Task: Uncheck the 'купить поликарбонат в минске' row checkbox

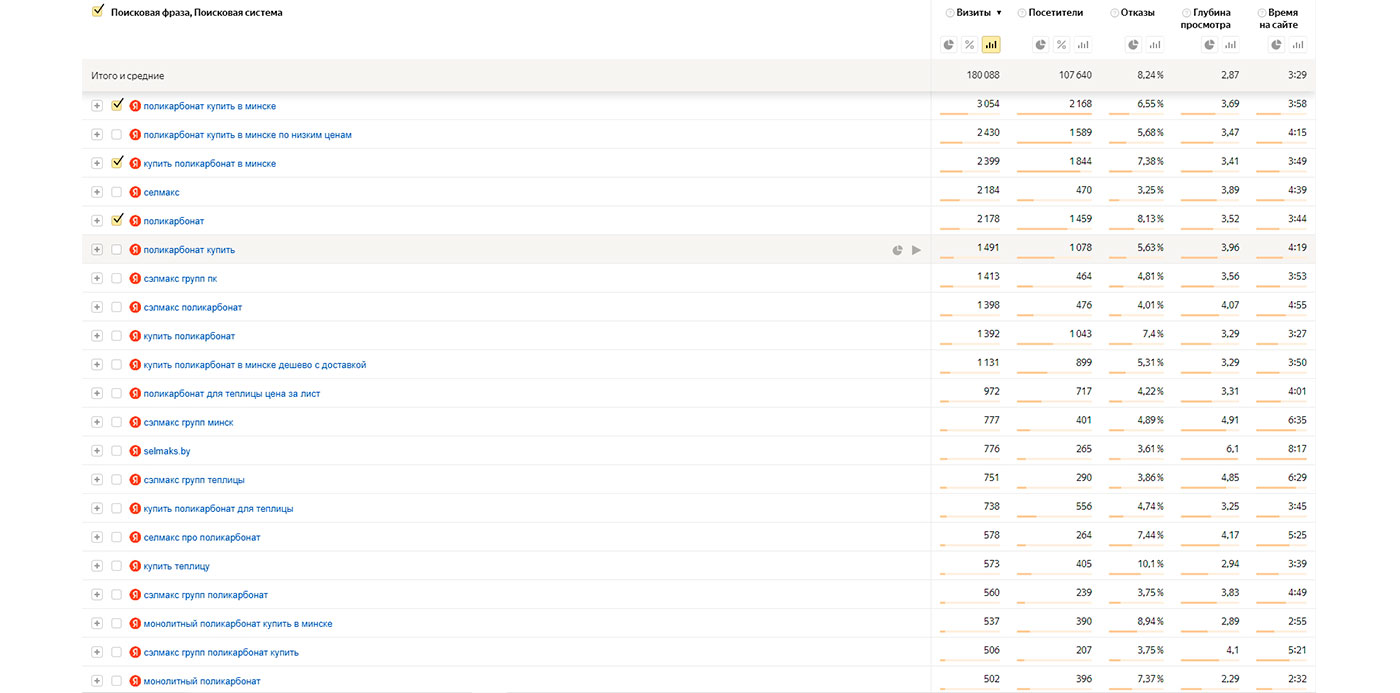Action: [x=117, y=162]
